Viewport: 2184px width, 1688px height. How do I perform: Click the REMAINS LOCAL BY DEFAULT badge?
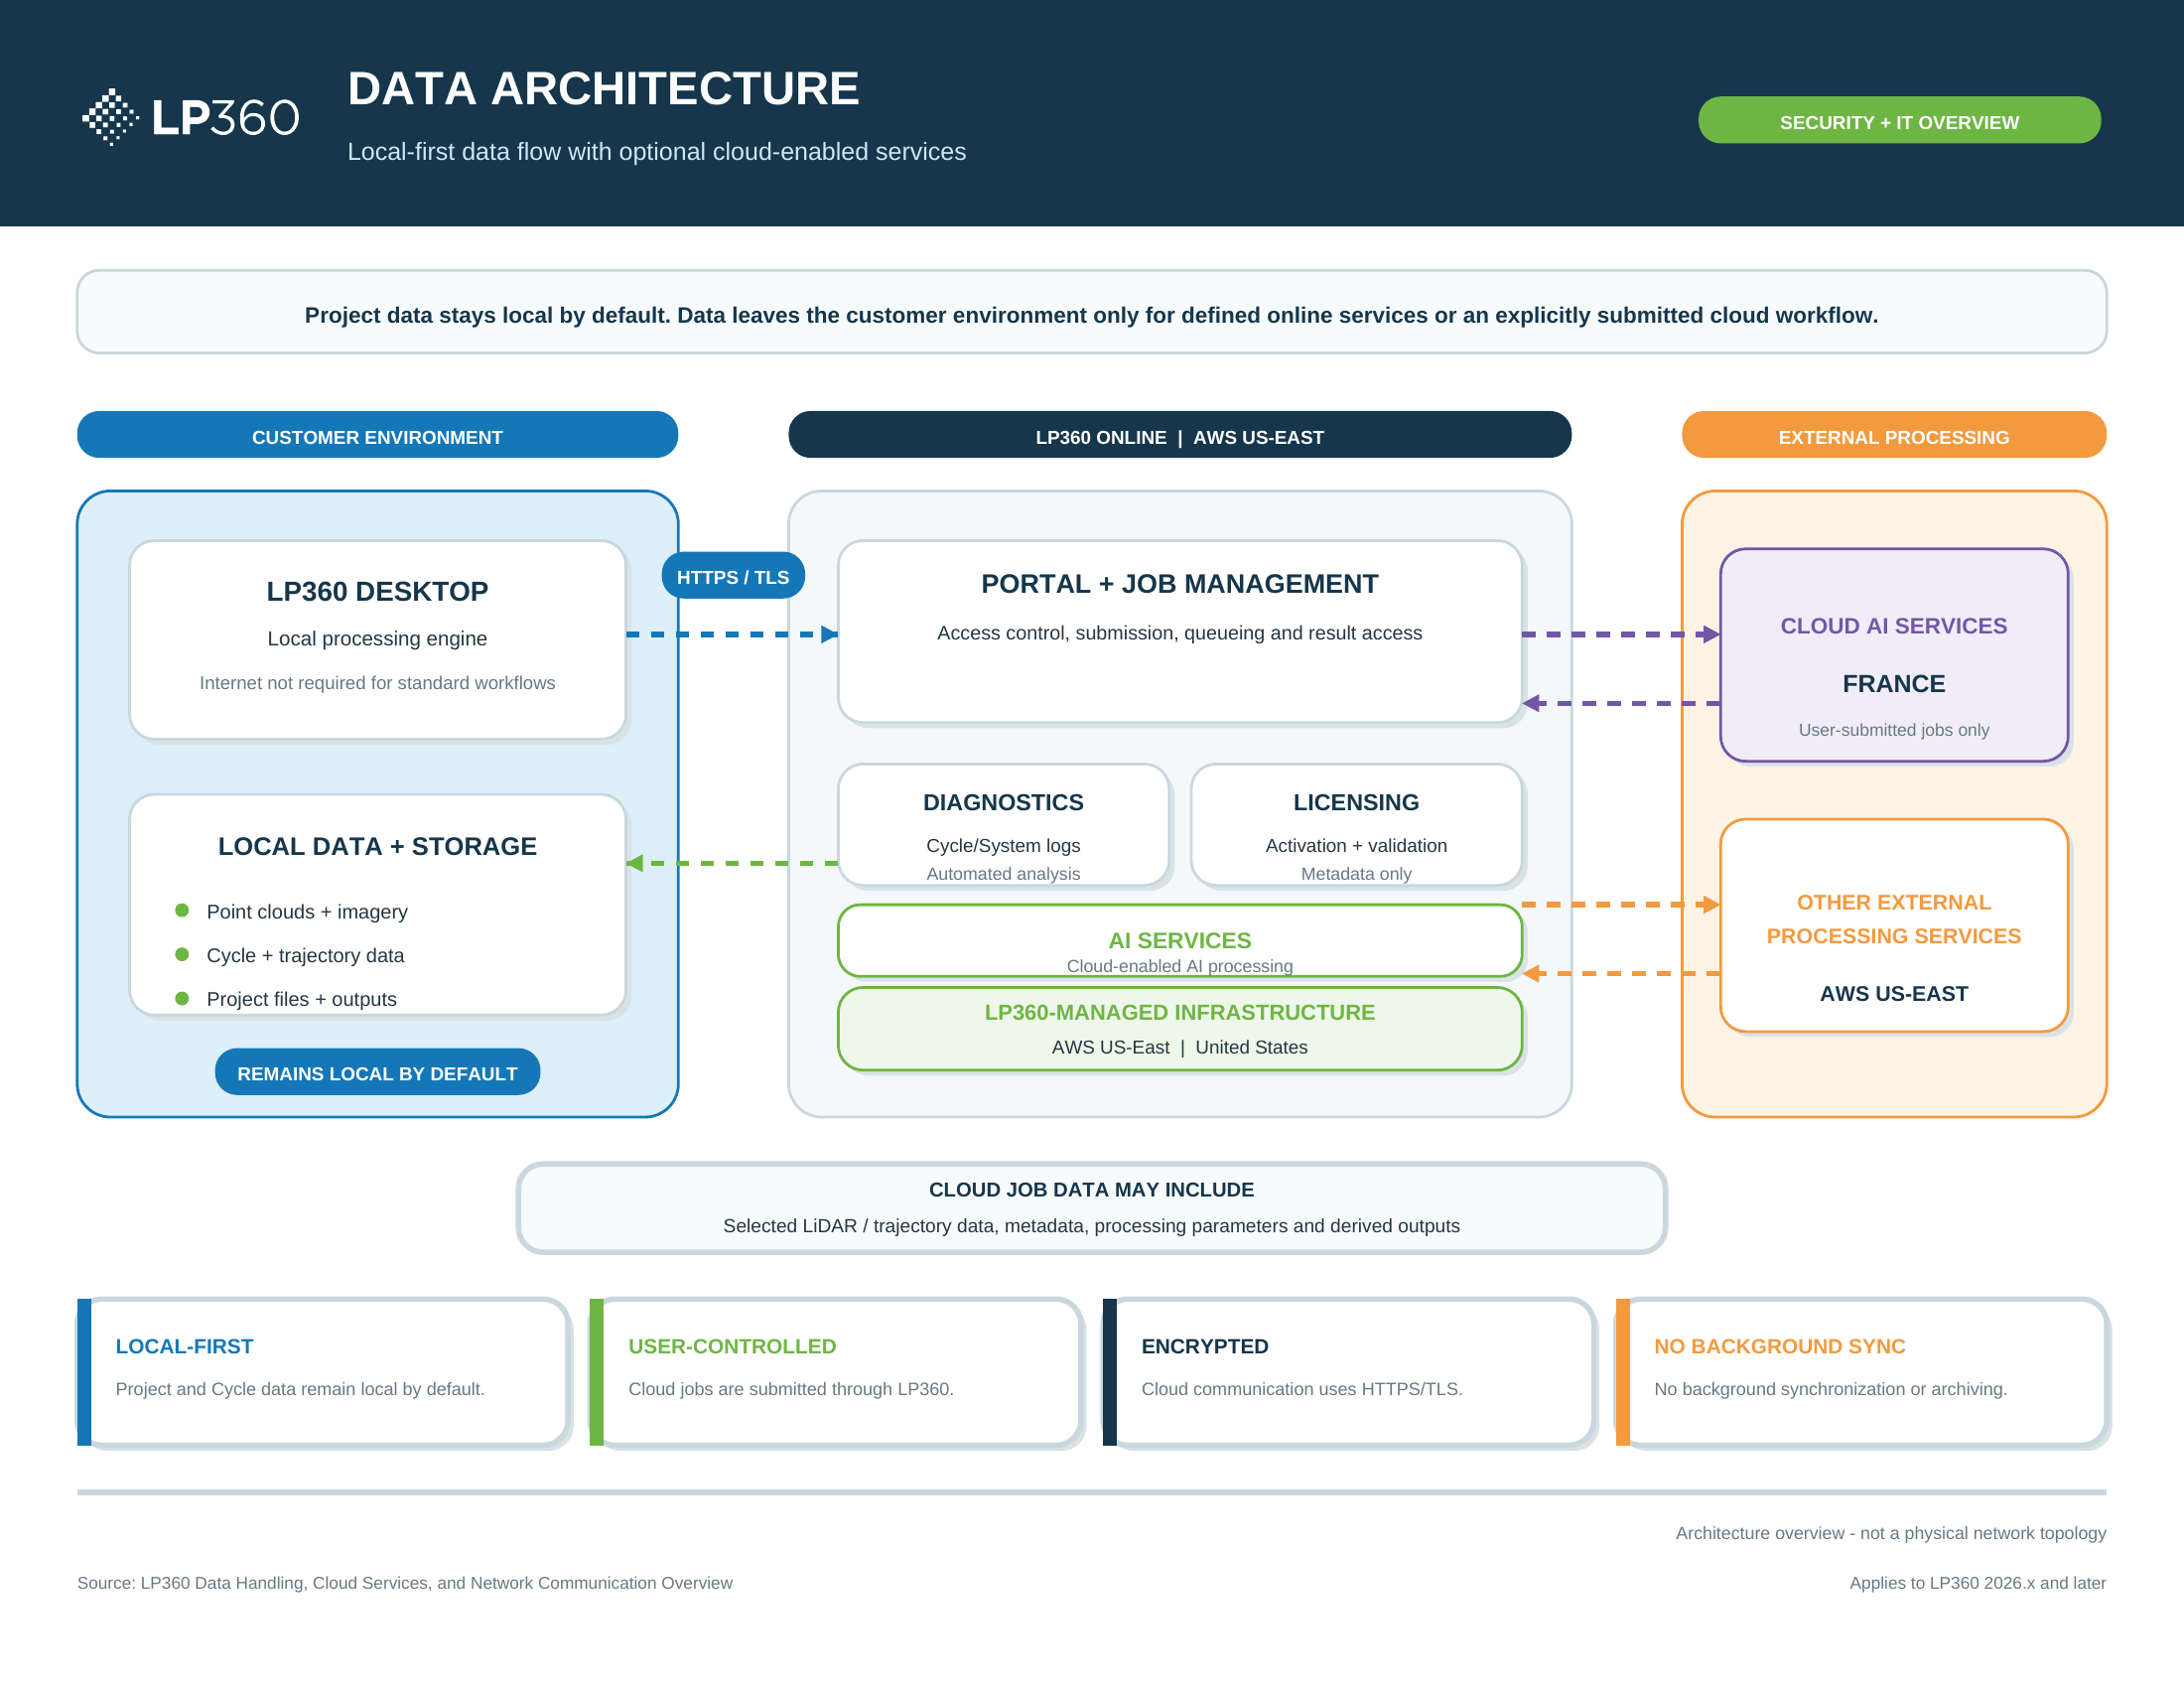(377, 1073)
